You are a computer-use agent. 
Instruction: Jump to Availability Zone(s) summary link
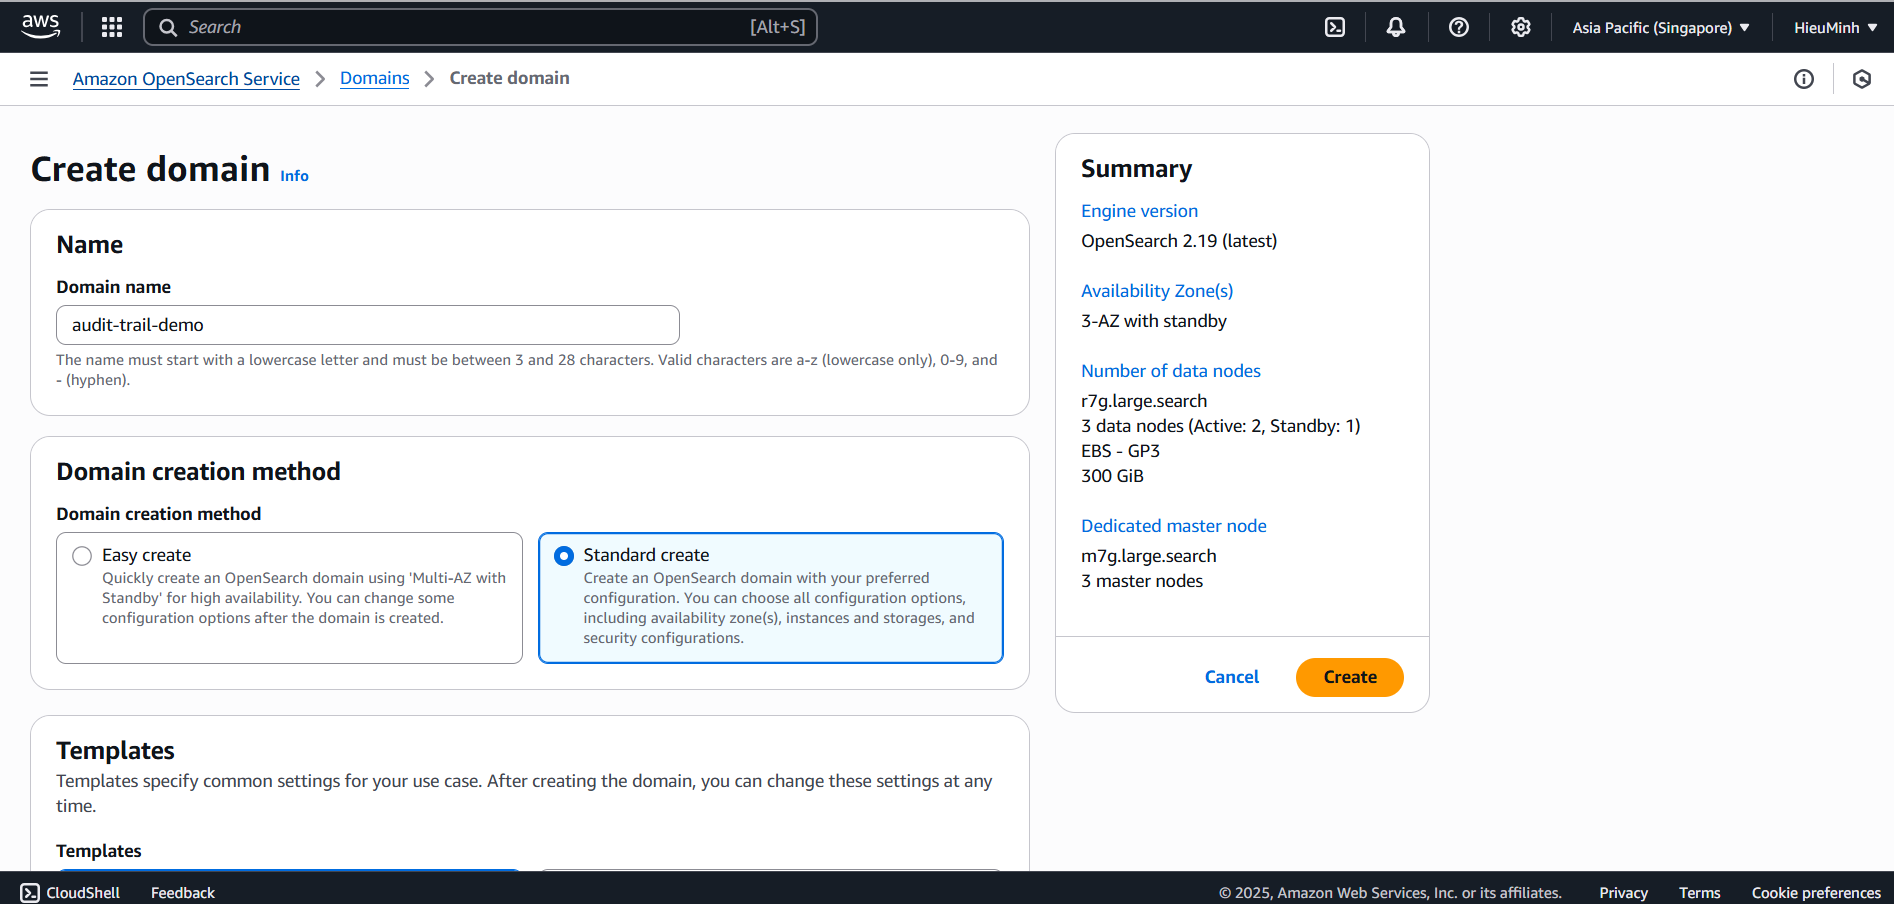[x=1157, y=291]
